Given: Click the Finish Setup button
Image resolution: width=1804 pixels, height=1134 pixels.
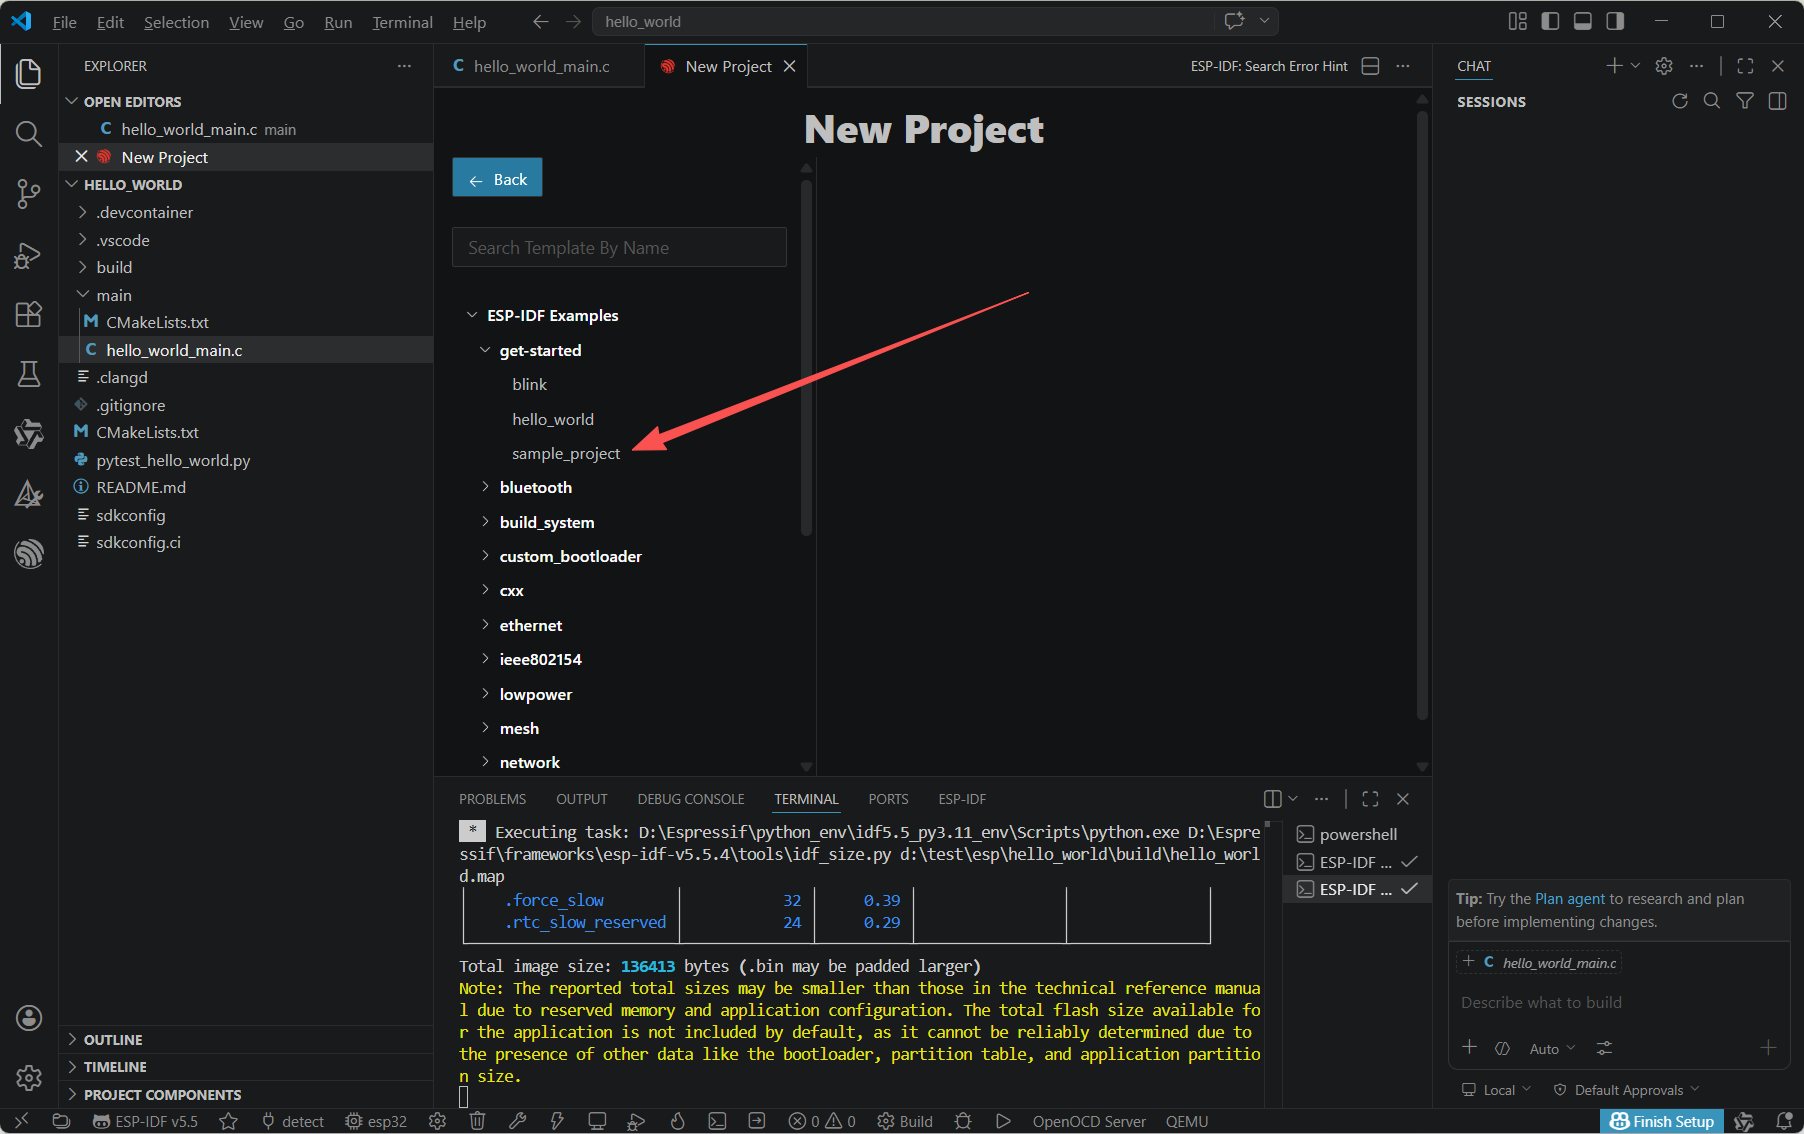Looking at the screenshot, I should point(1662,1121).
